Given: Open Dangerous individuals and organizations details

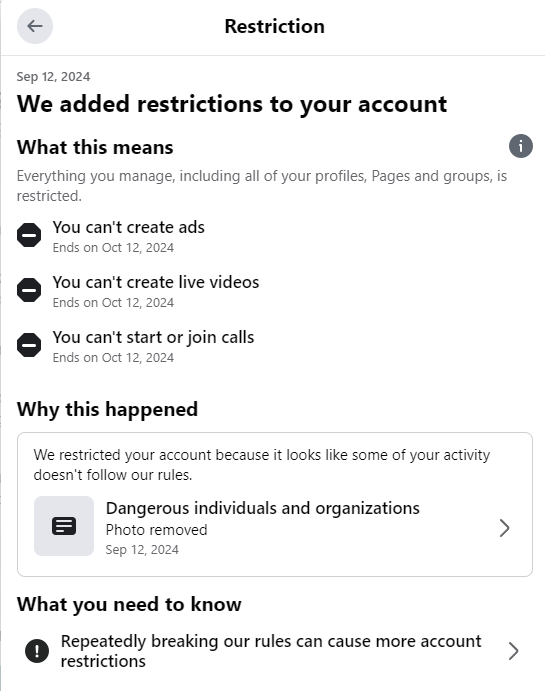Looking at the screenshot, I should (274, 527).
